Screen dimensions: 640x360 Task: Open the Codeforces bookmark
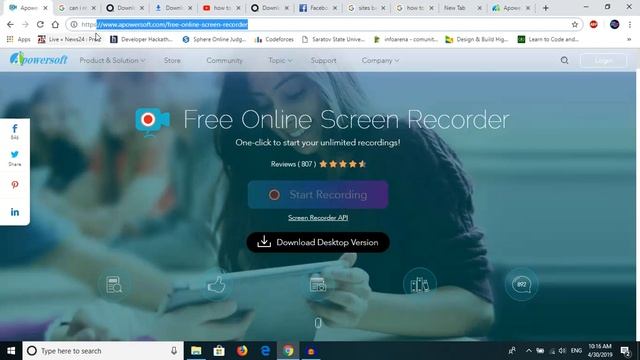274,40
